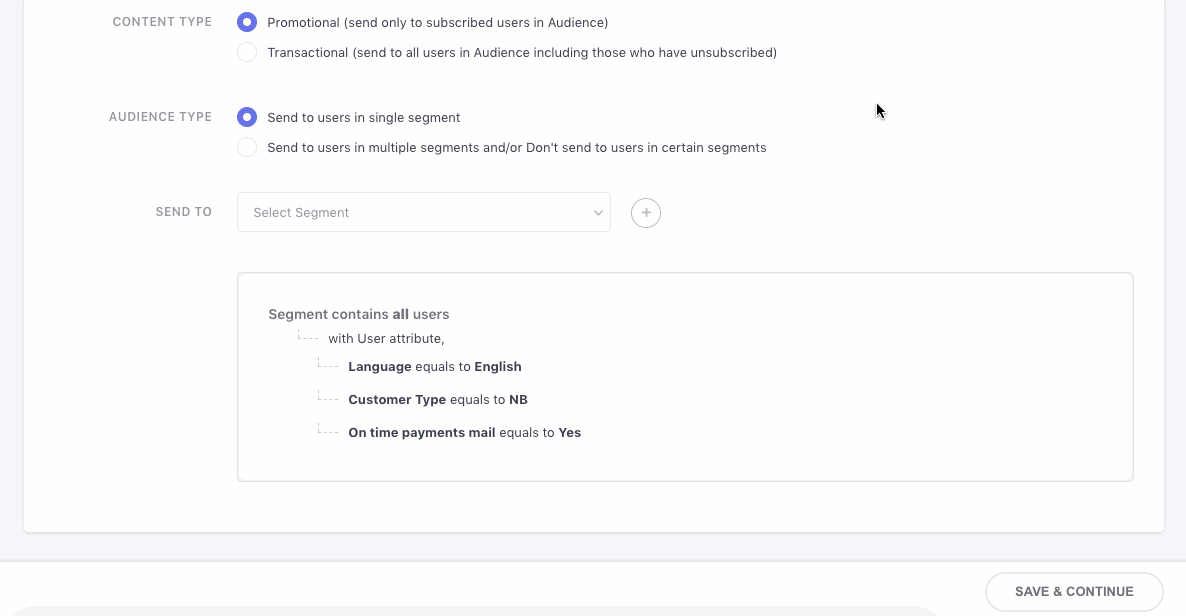
Task: Select the Promotional content type option
Action: click(247, 21)
